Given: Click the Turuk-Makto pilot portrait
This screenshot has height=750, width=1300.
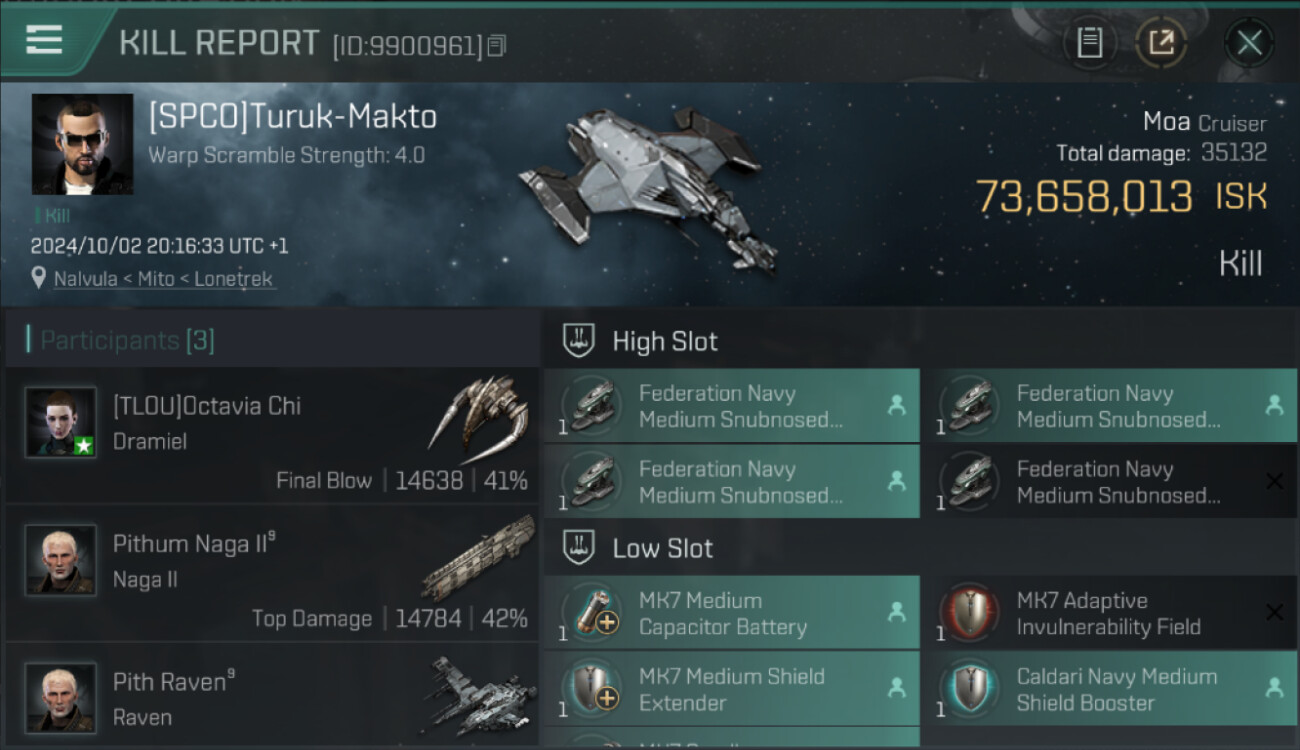Looking at the screenshot, I should click(x=82, y=144).
